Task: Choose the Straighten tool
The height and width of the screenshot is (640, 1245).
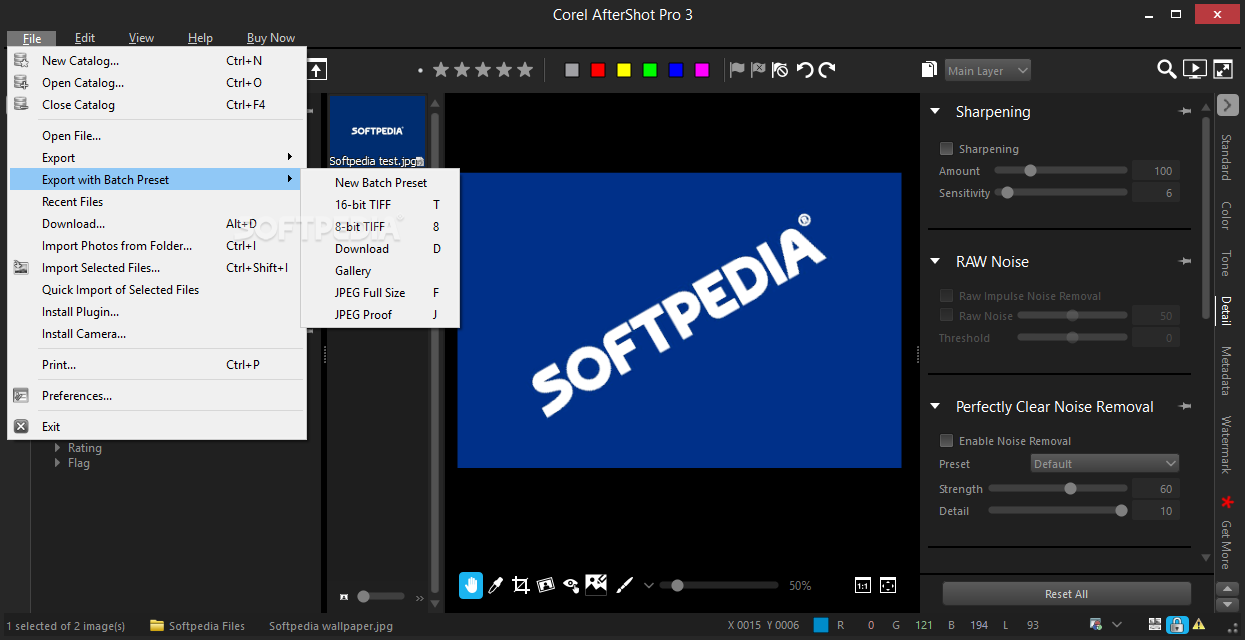Action: [x=545, y=585]
